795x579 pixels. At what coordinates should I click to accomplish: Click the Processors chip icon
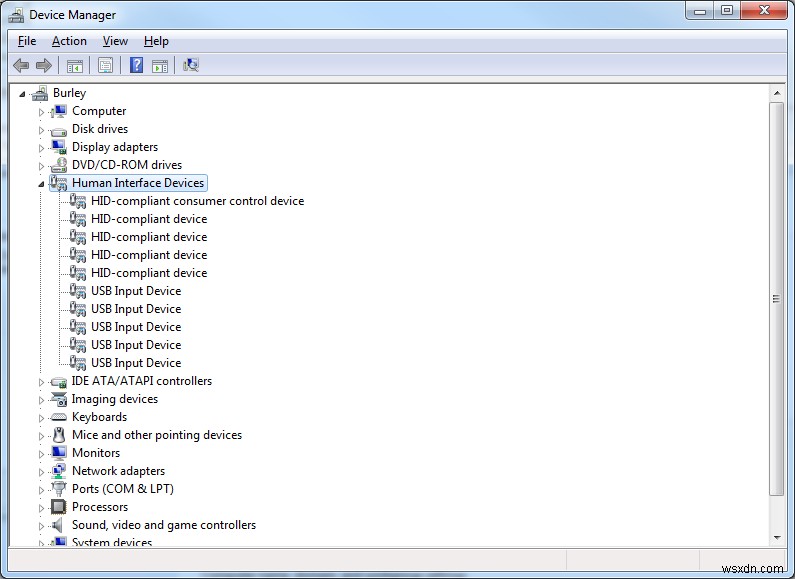tap(59, 507)
